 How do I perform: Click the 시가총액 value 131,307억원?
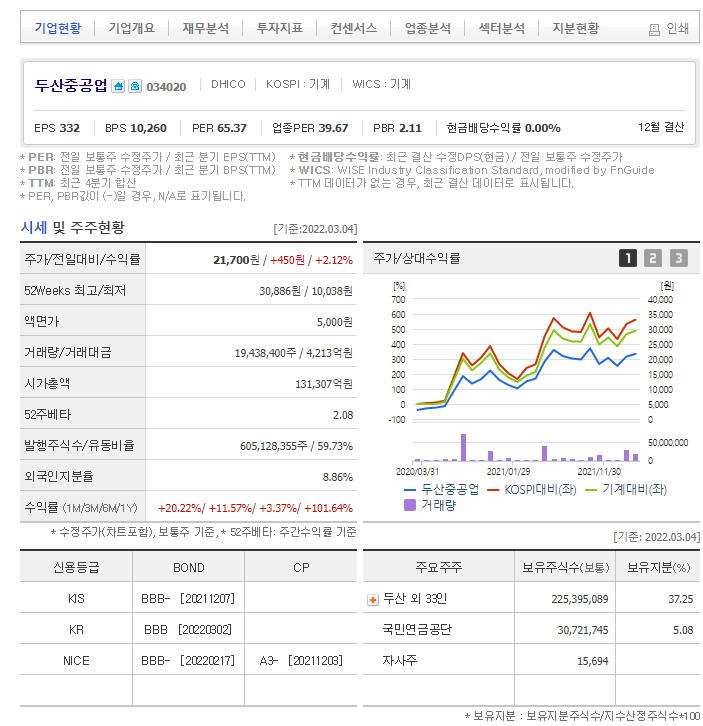(324, 384)
